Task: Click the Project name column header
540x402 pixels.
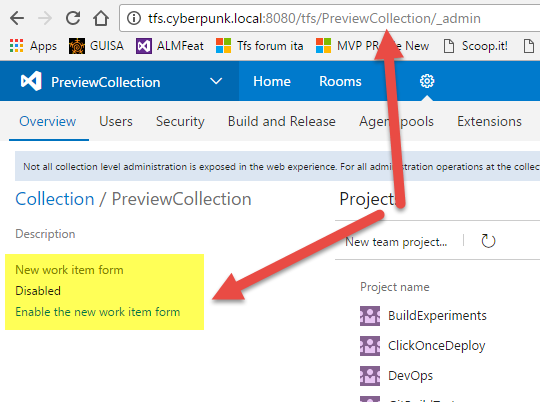Action: click(395, 287)
